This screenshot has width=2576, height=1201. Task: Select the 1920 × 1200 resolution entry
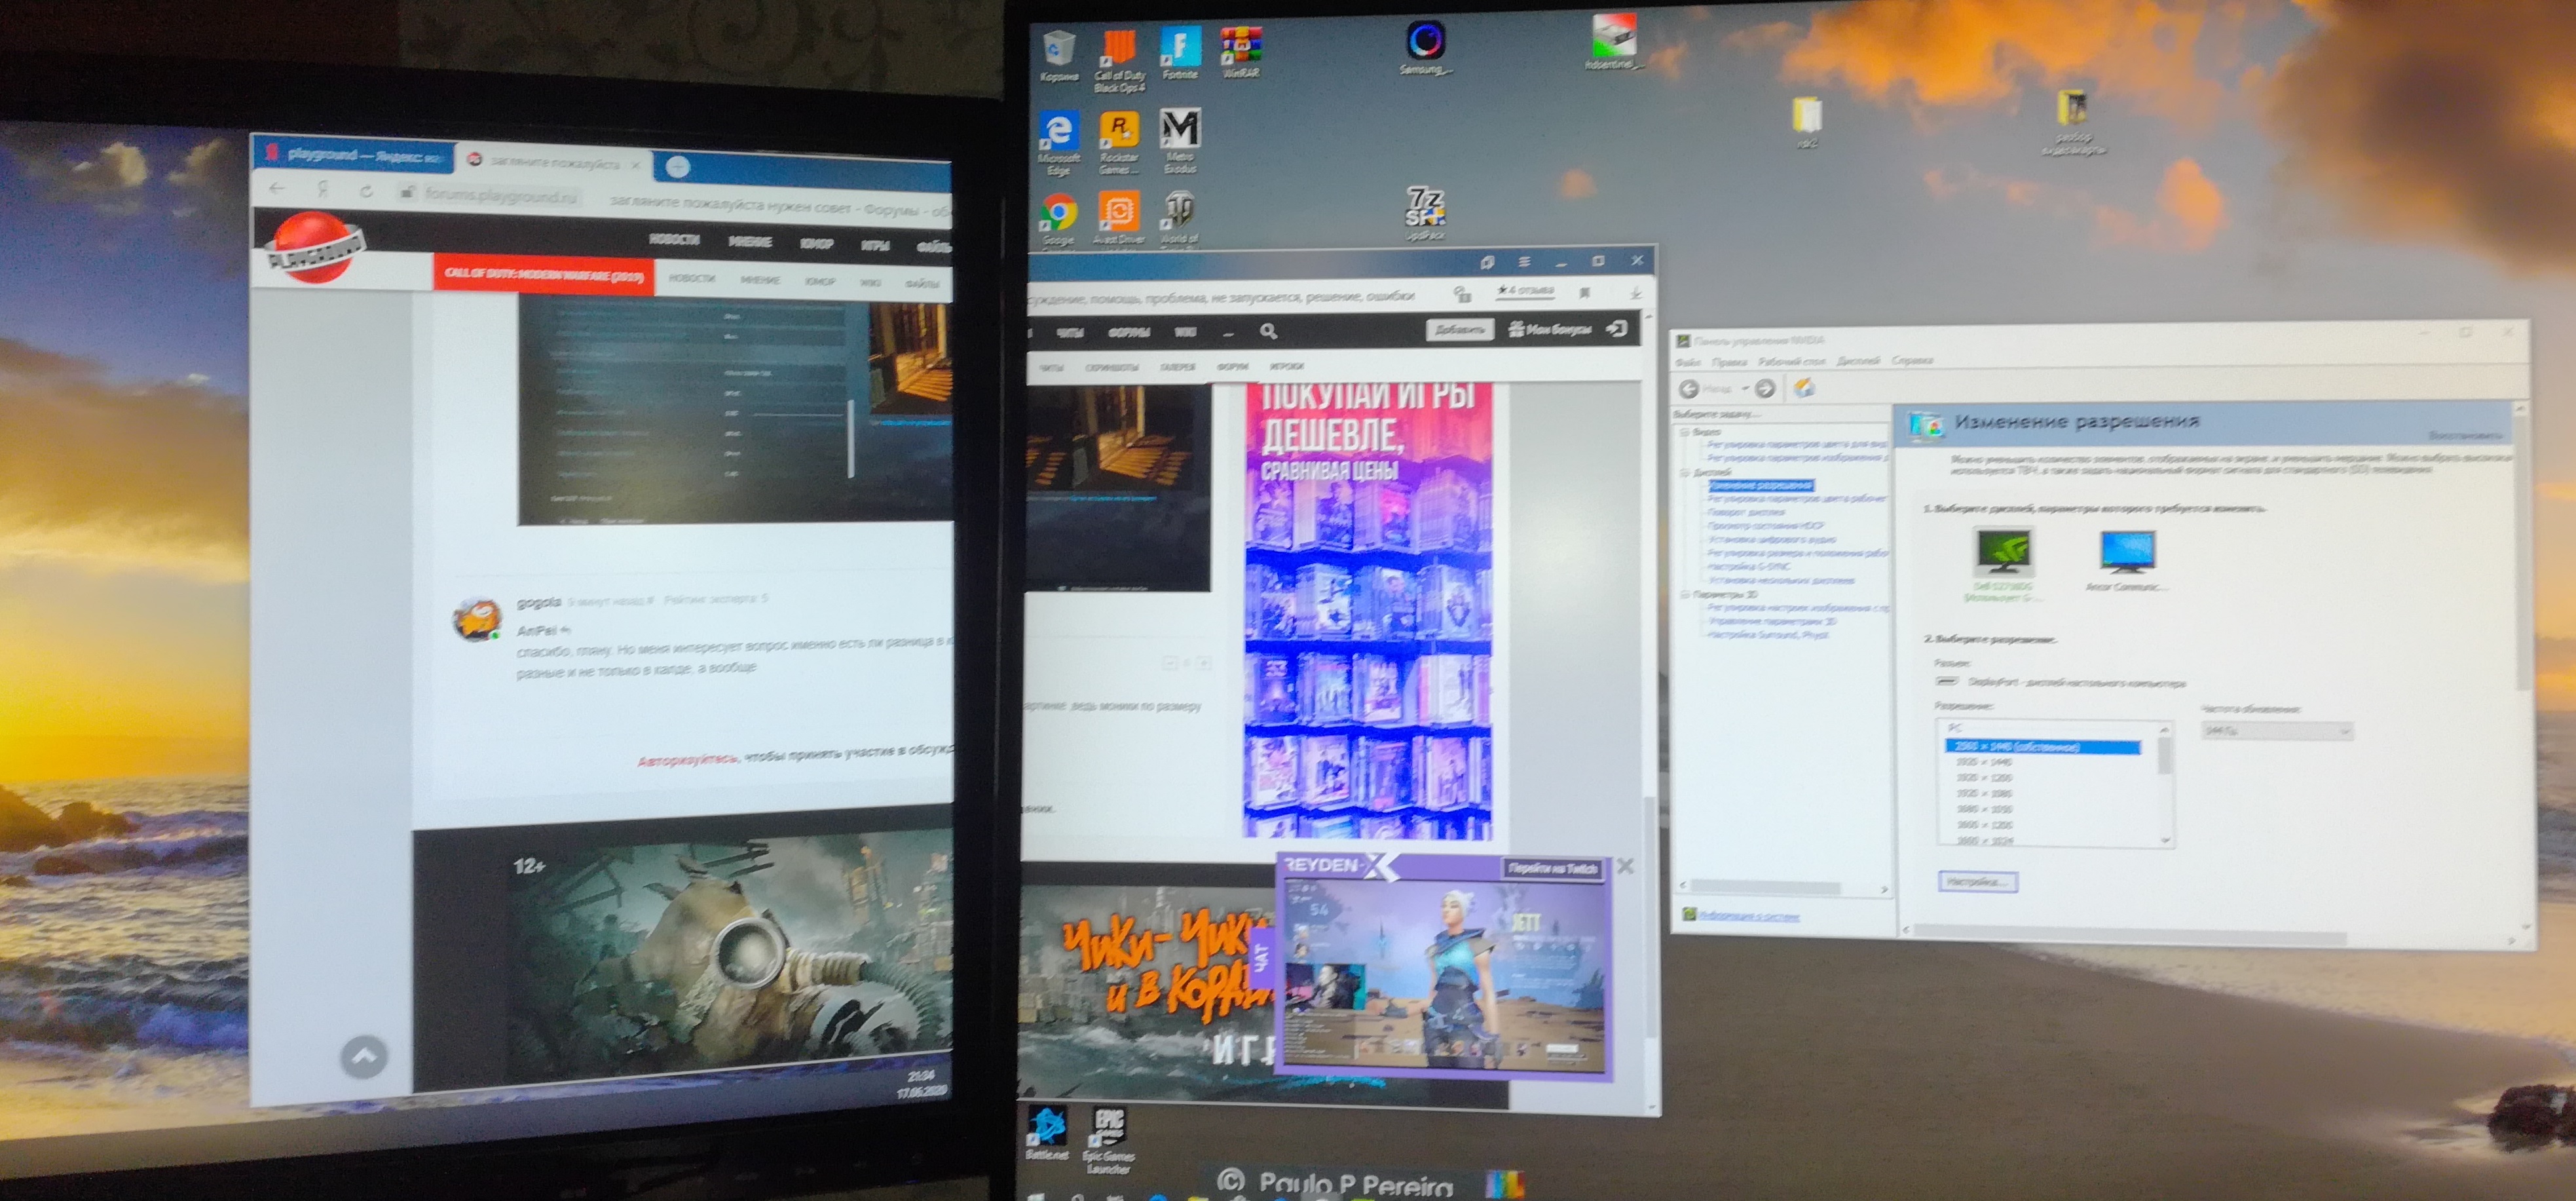[1983, 777]
